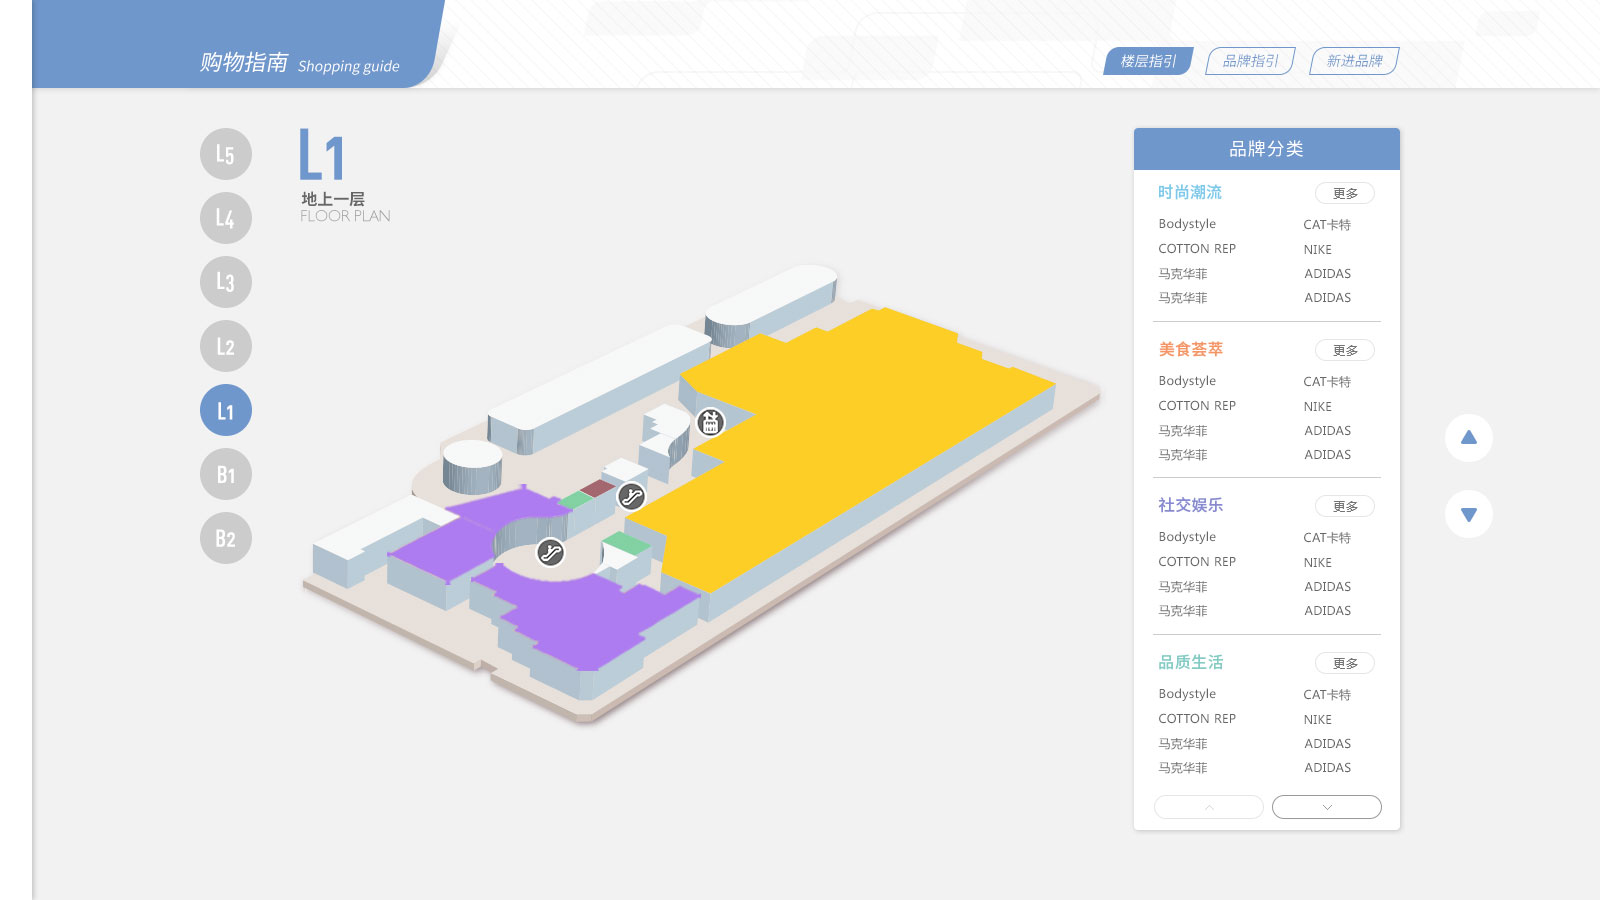This screenshot has width=1600, height=900.
Task: Select Bodystyle under 时尚潮流
Action: click(1187, 224)
